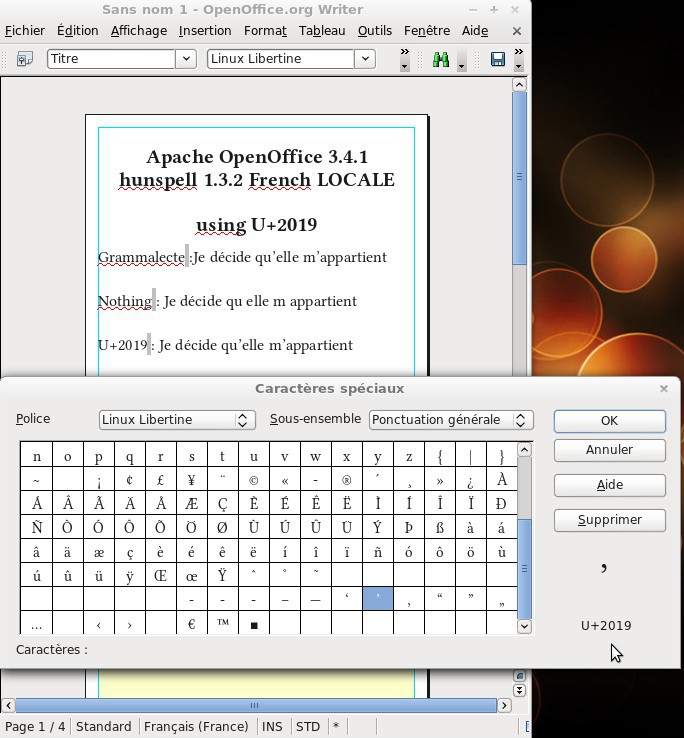Open the Insertion menu
This screenshot has width=684, height=738.
[x=205, y=31]
